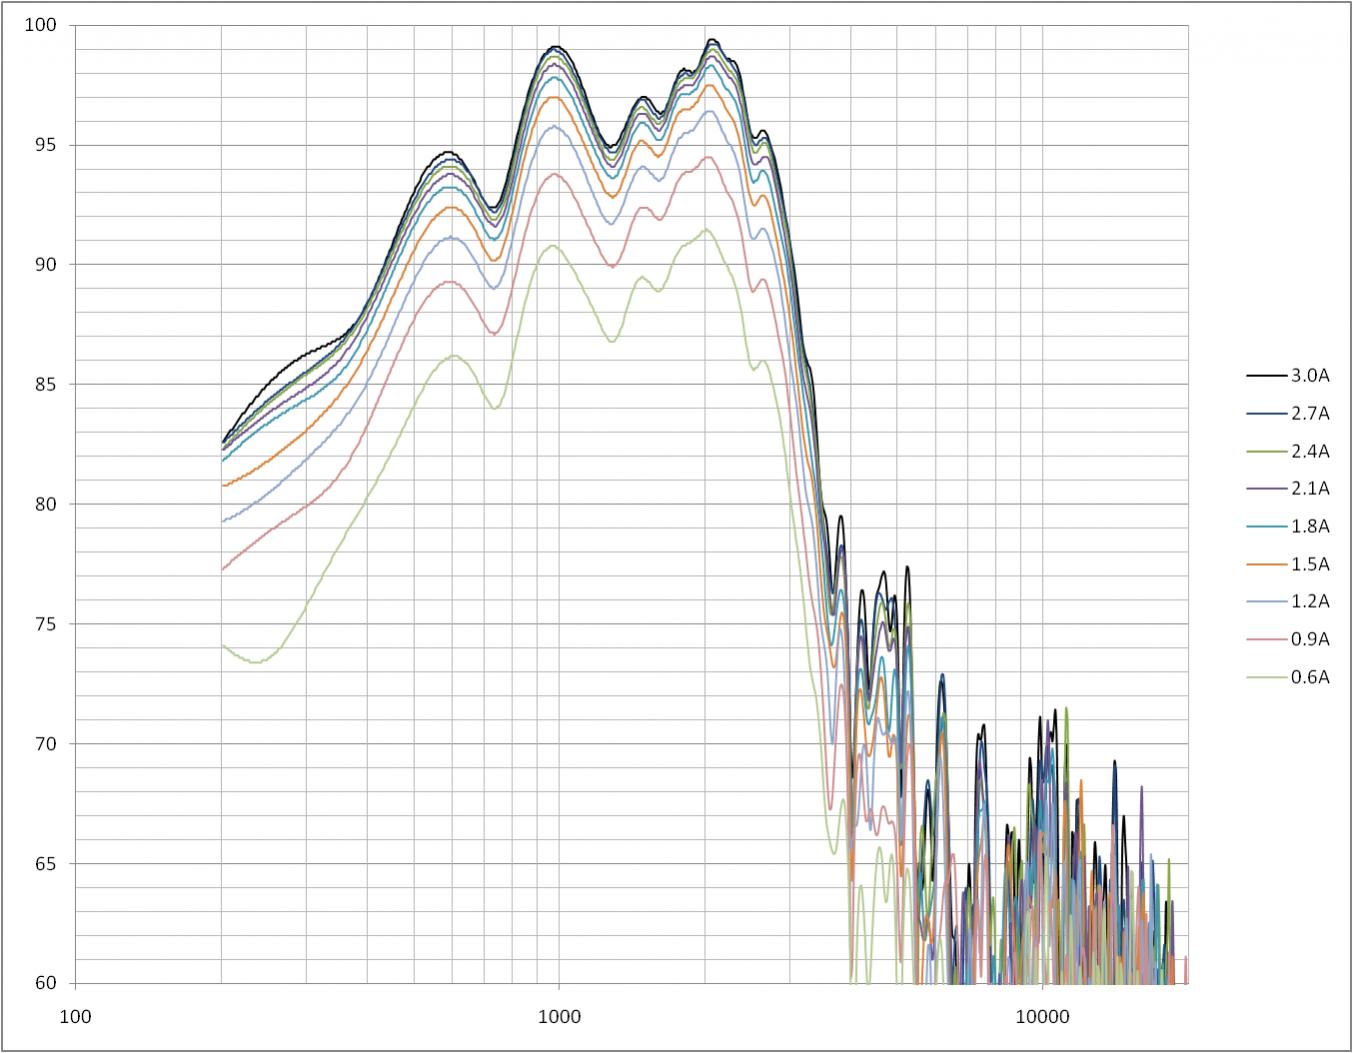Click the y-axis label 70
This screenshot has width=1353, height=1053.
point(47,743)
